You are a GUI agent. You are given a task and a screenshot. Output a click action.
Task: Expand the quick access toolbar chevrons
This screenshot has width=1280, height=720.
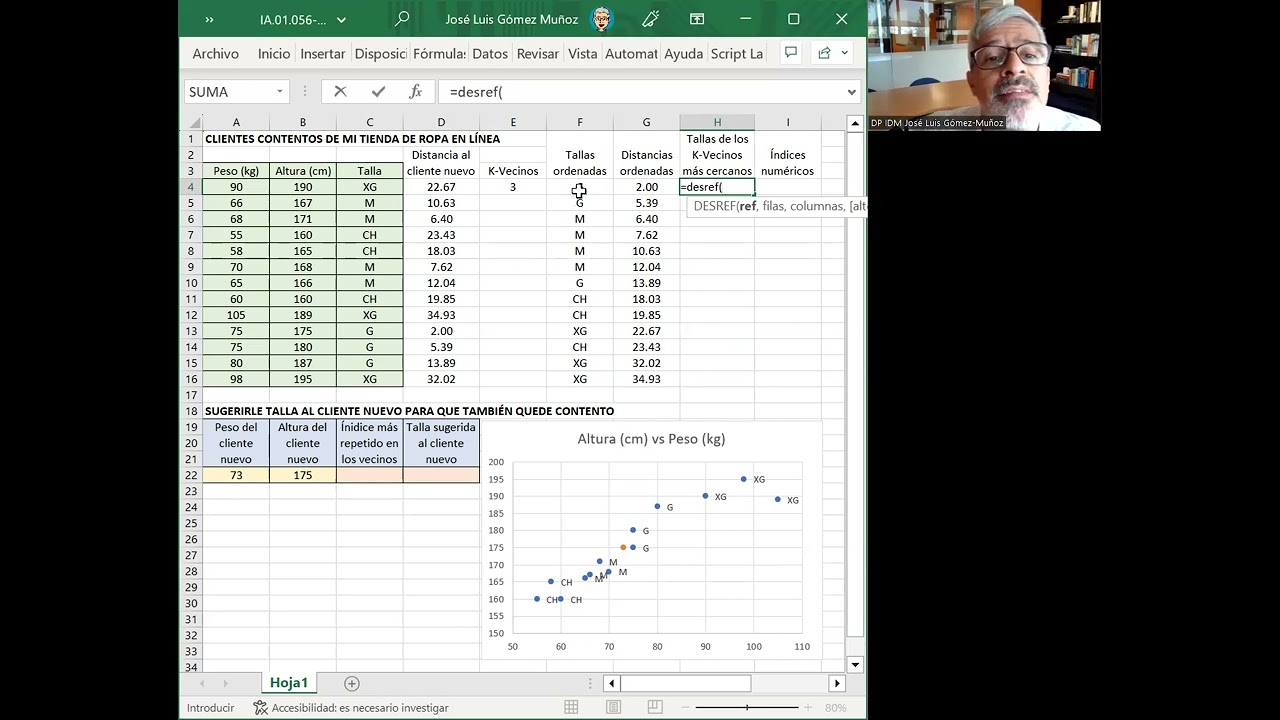click(x=209, y=19)
